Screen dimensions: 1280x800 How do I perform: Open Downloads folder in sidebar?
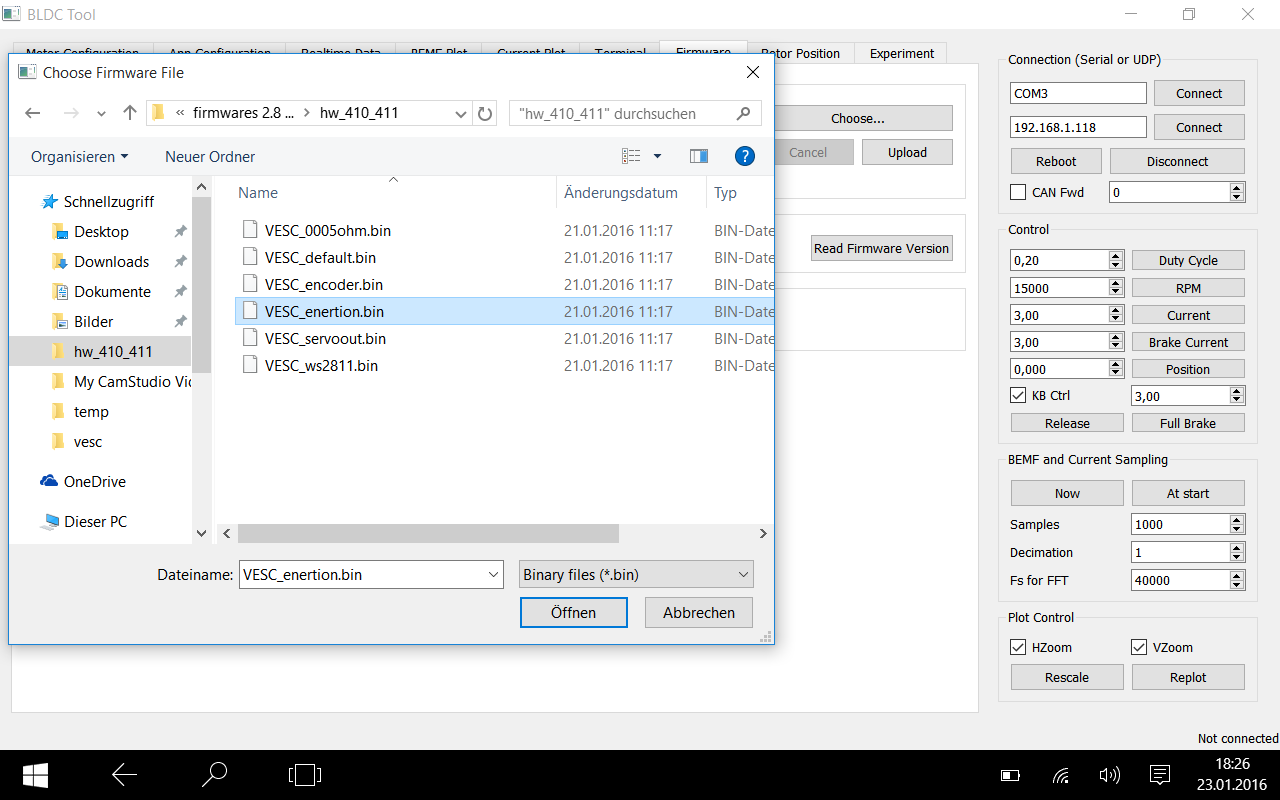(x=111, y=262)
